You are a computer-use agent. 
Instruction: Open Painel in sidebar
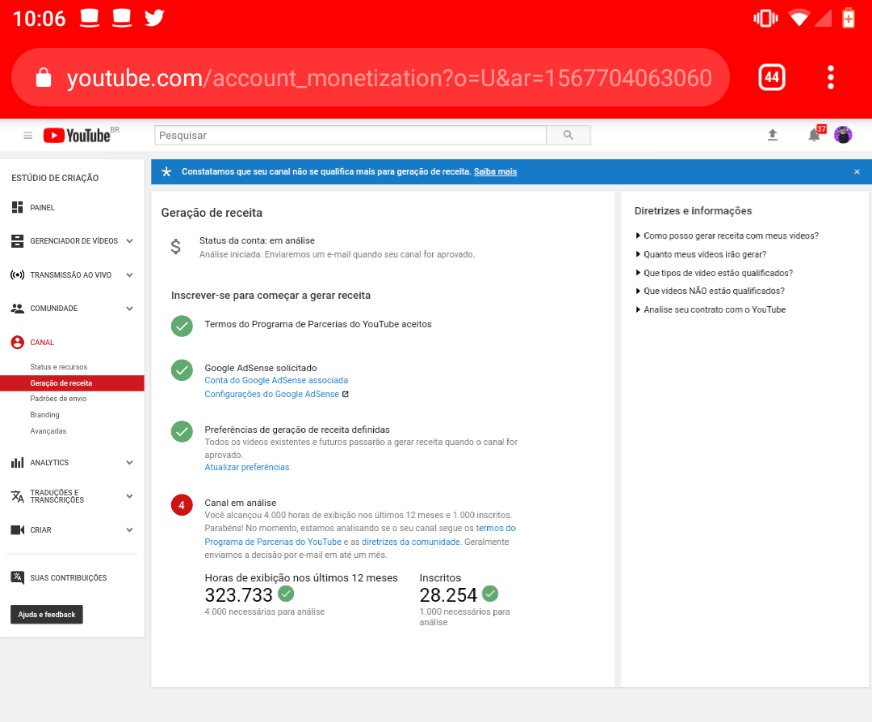click(42, 207)
